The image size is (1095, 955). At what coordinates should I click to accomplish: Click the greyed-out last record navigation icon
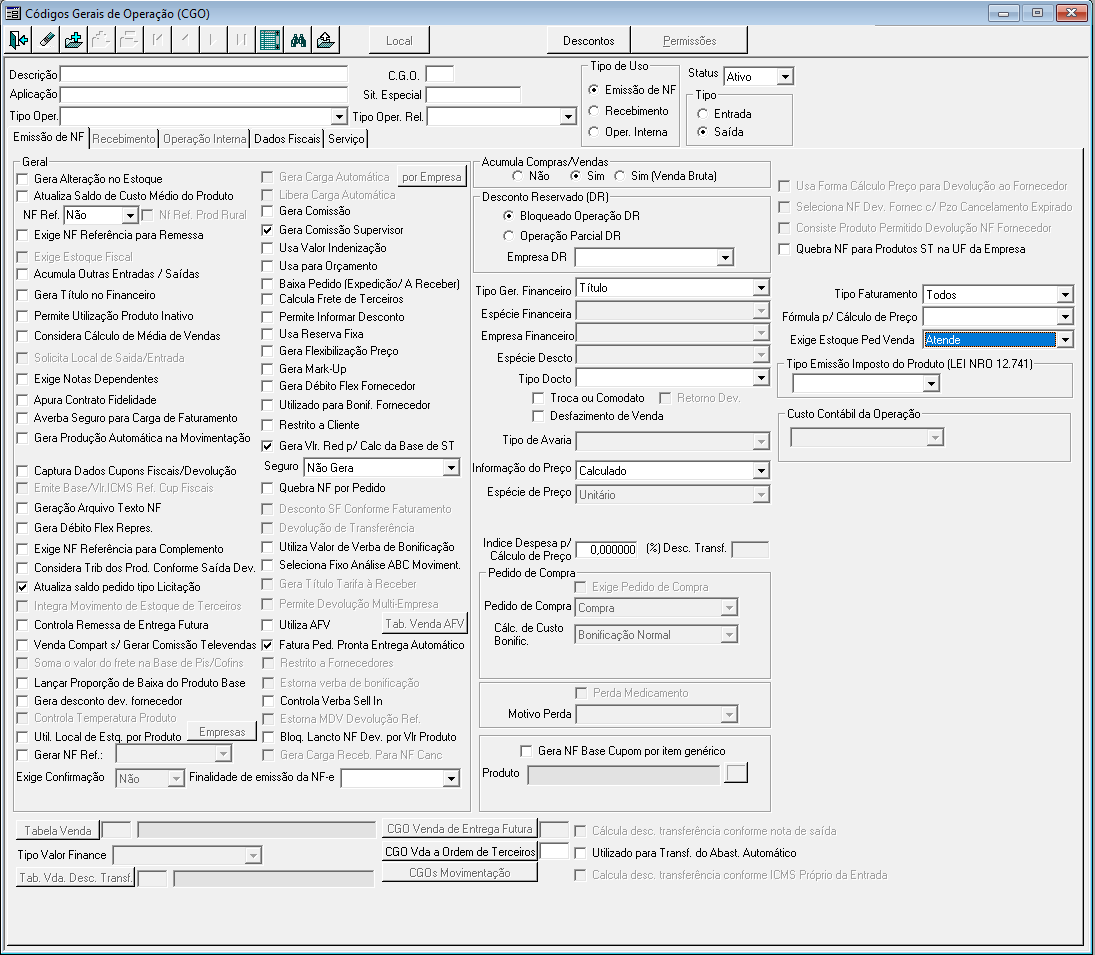click(241, 40)
